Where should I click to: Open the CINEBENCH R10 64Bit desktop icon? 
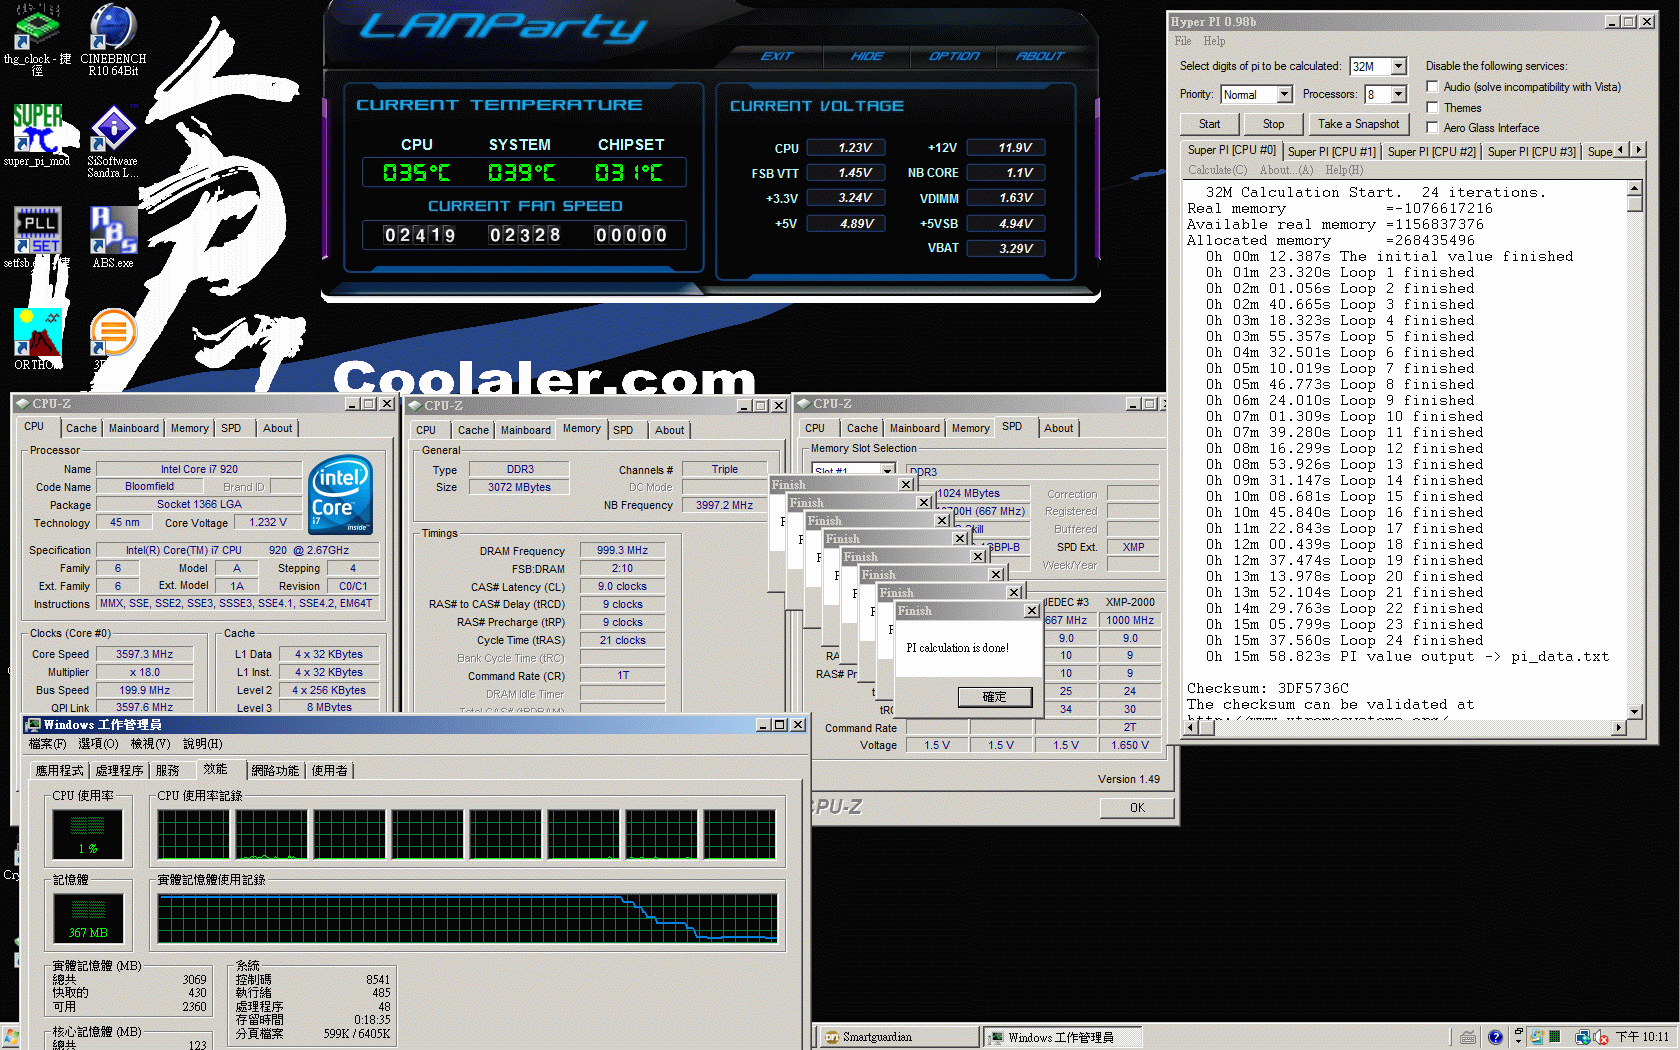coord(113,38)
